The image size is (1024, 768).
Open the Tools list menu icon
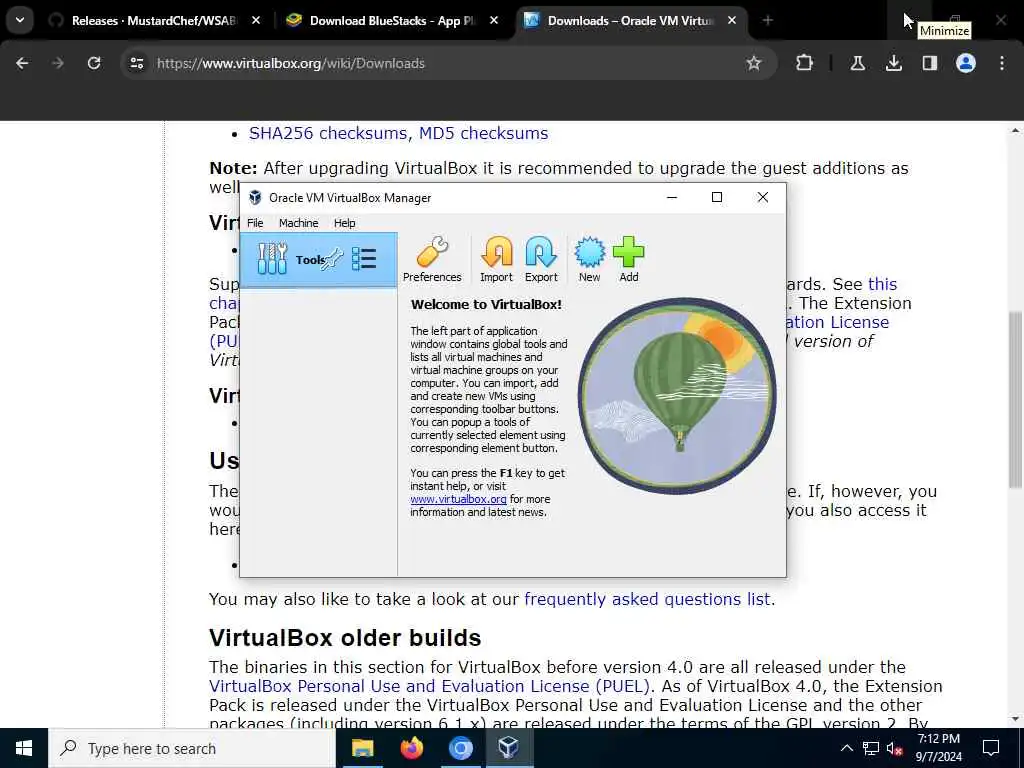(364, 259)
